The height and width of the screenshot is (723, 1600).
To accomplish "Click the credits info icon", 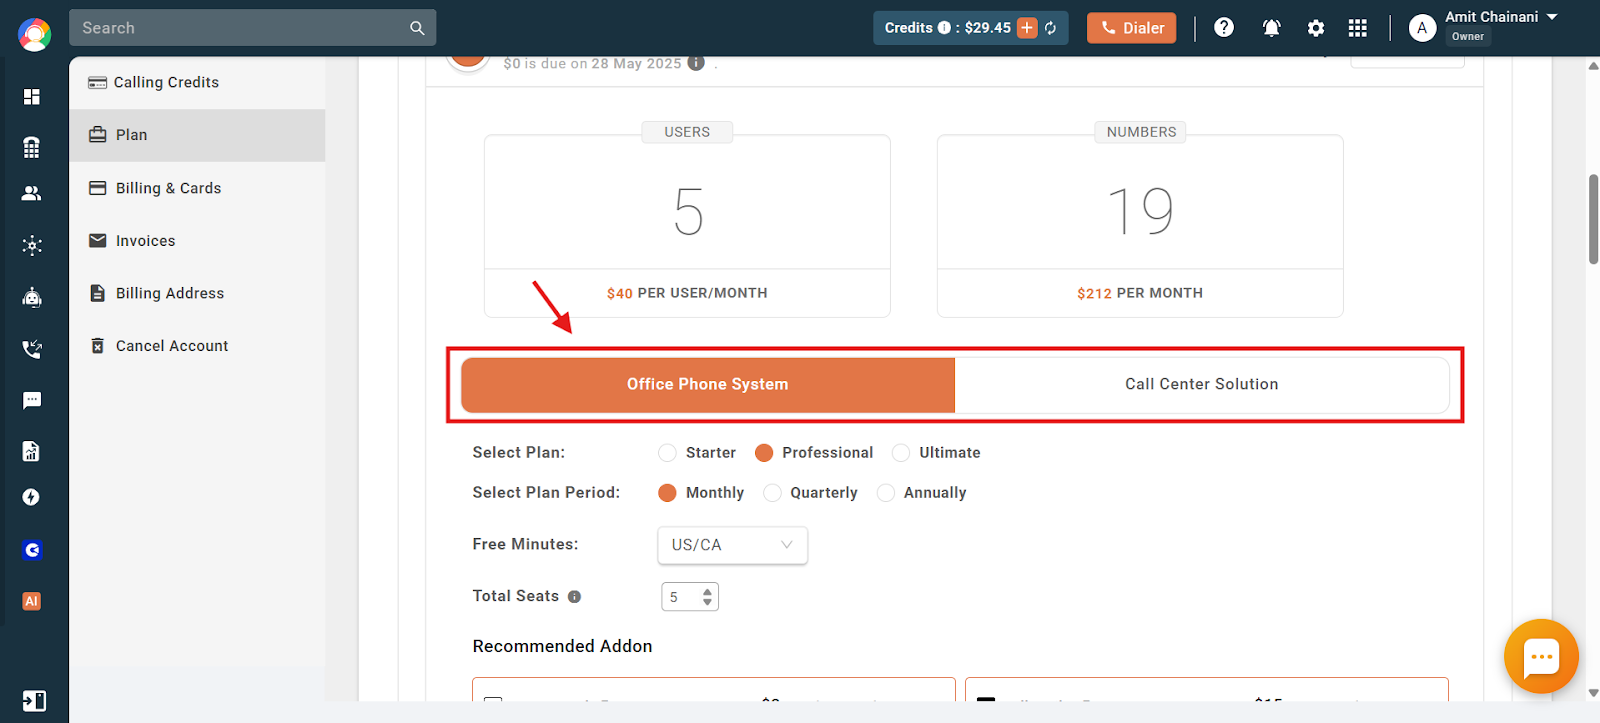I will pos(944,28).
